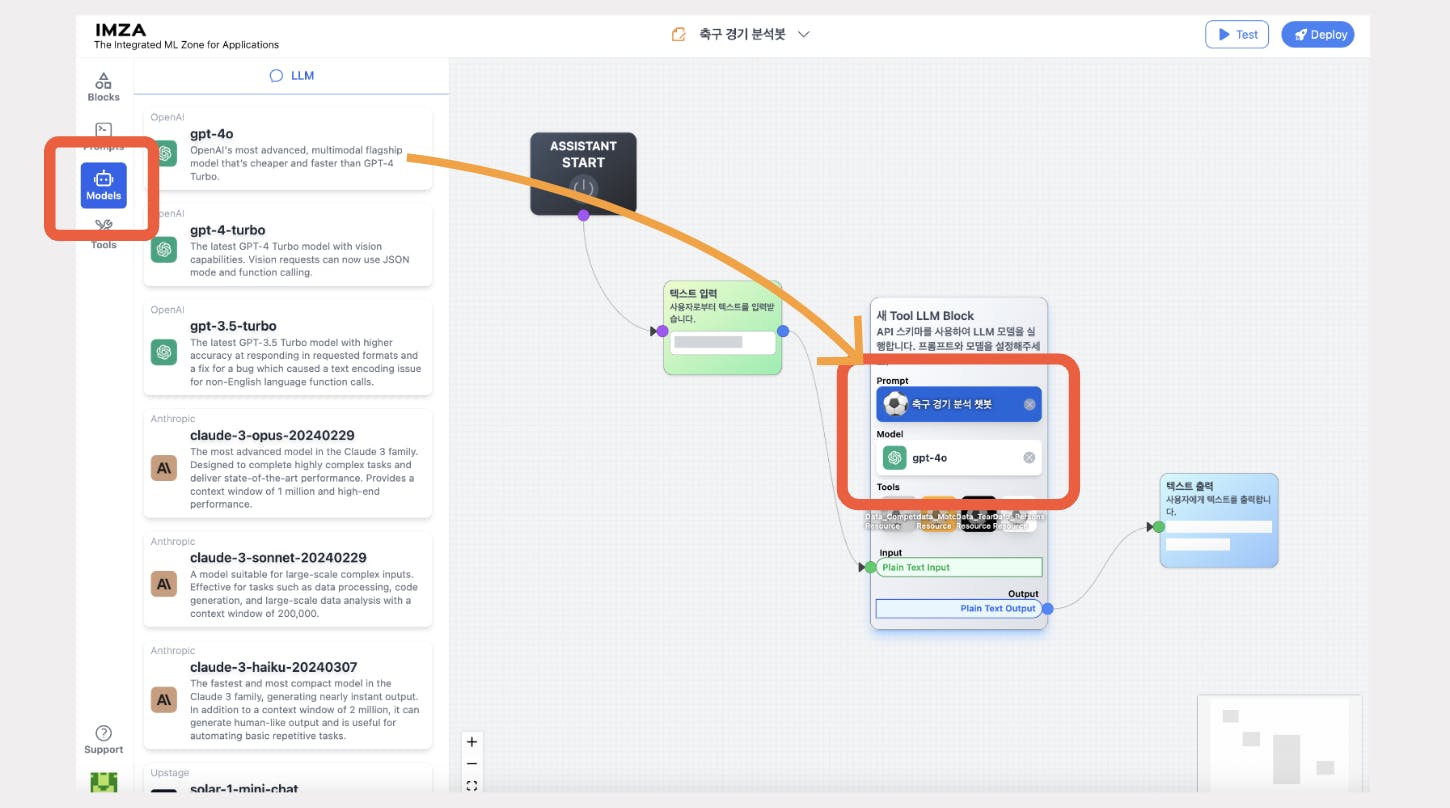This screenshot has width=1450, height=808.
Task: Select the 텍스트 입력 block title
Action: click(x=694, y=293)
